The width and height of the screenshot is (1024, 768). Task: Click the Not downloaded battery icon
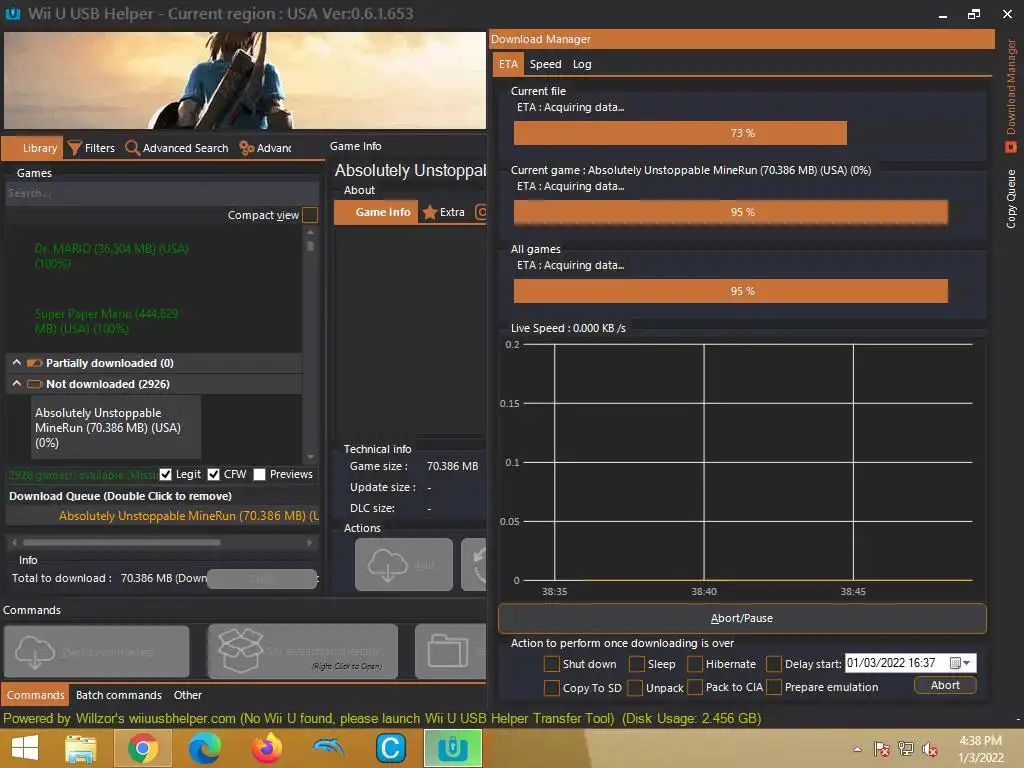(35, 384)
